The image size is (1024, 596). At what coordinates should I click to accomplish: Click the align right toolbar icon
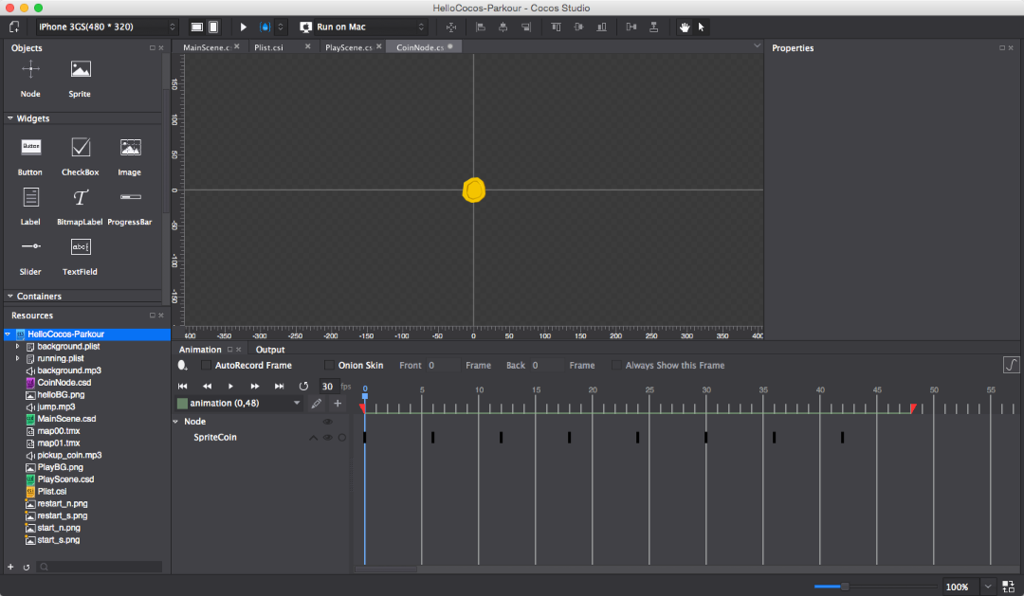pyautogui.click(x=526, y=27)
